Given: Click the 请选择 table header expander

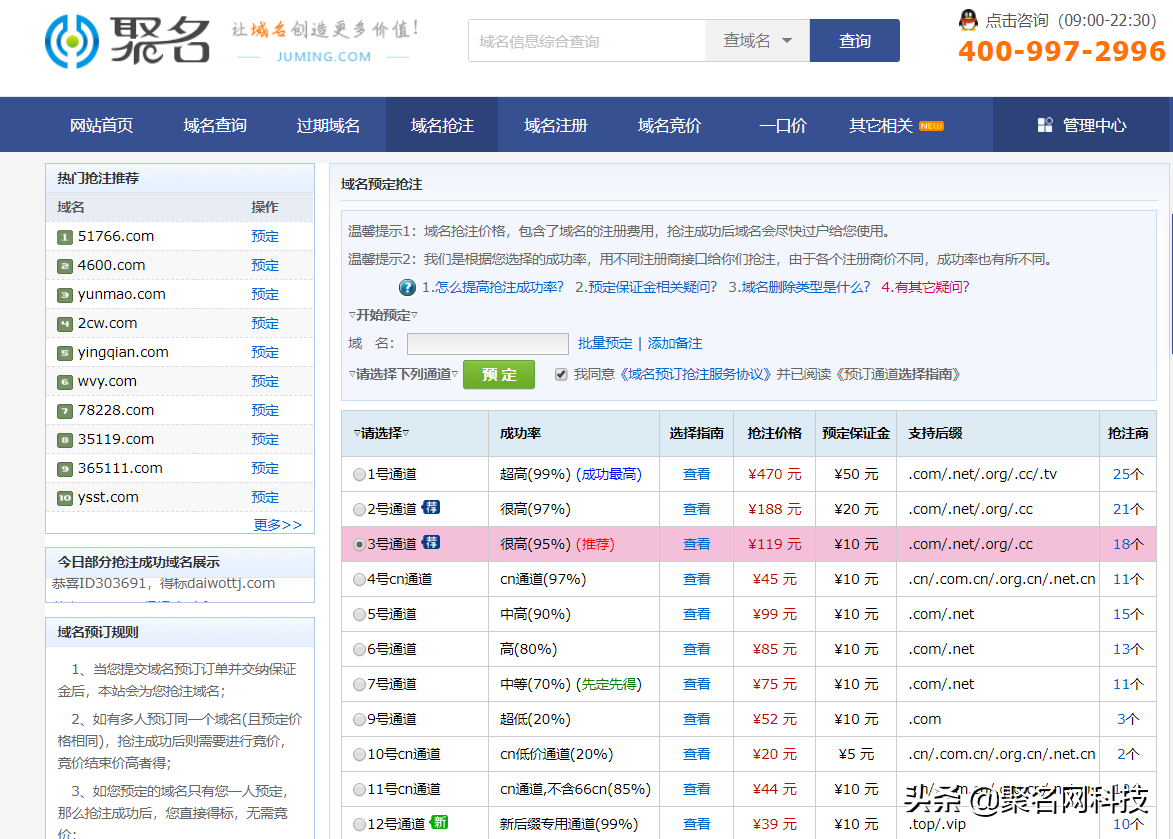Looking at the screenshot, I should (382, 433).
